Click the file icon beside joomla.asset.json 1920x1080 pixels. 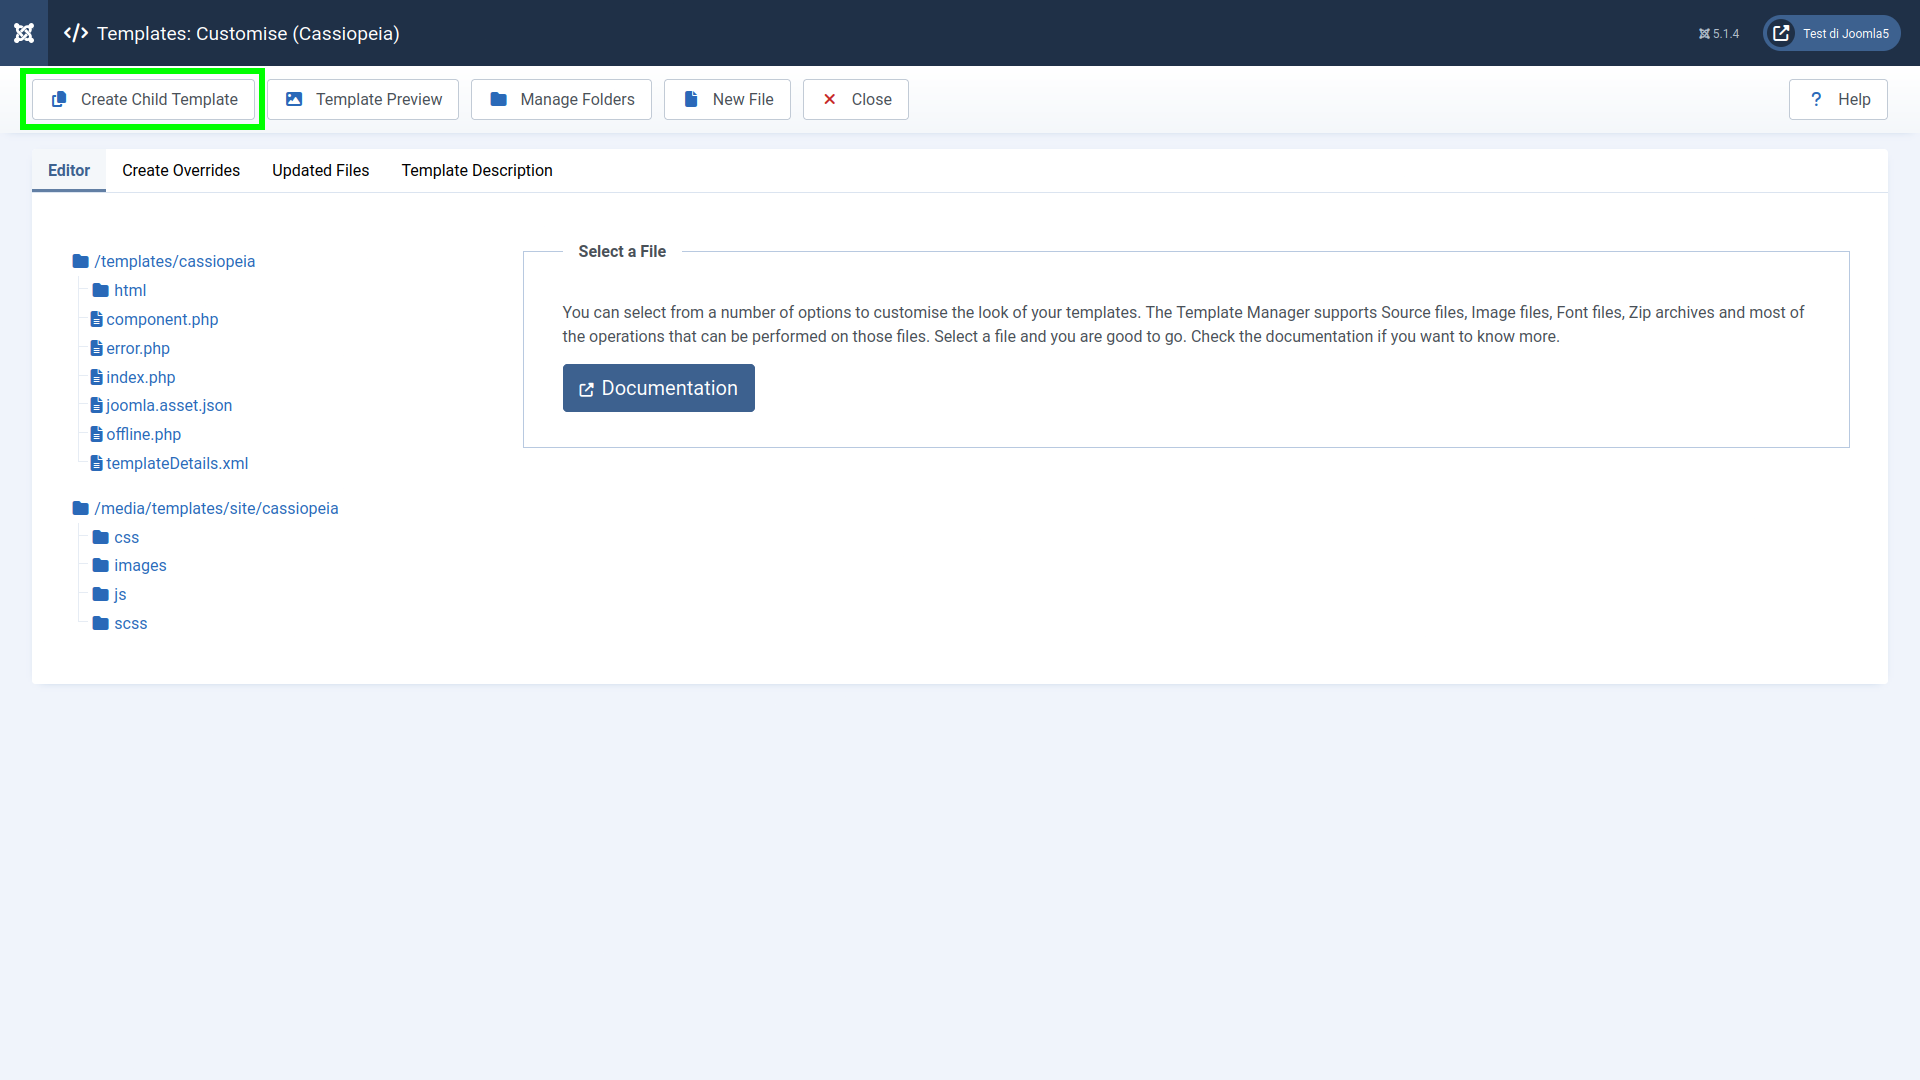pos(97,405)
